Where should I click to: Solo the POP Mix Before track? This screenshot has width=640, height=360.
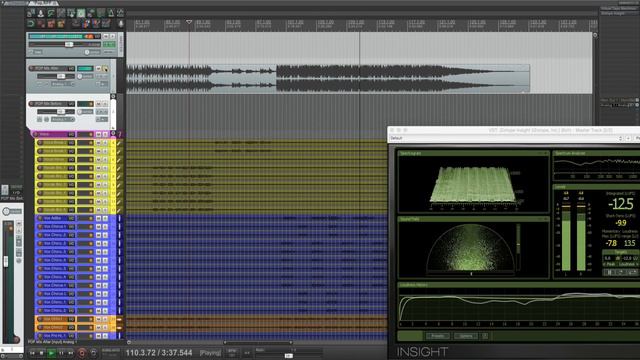tap(105, 104)
